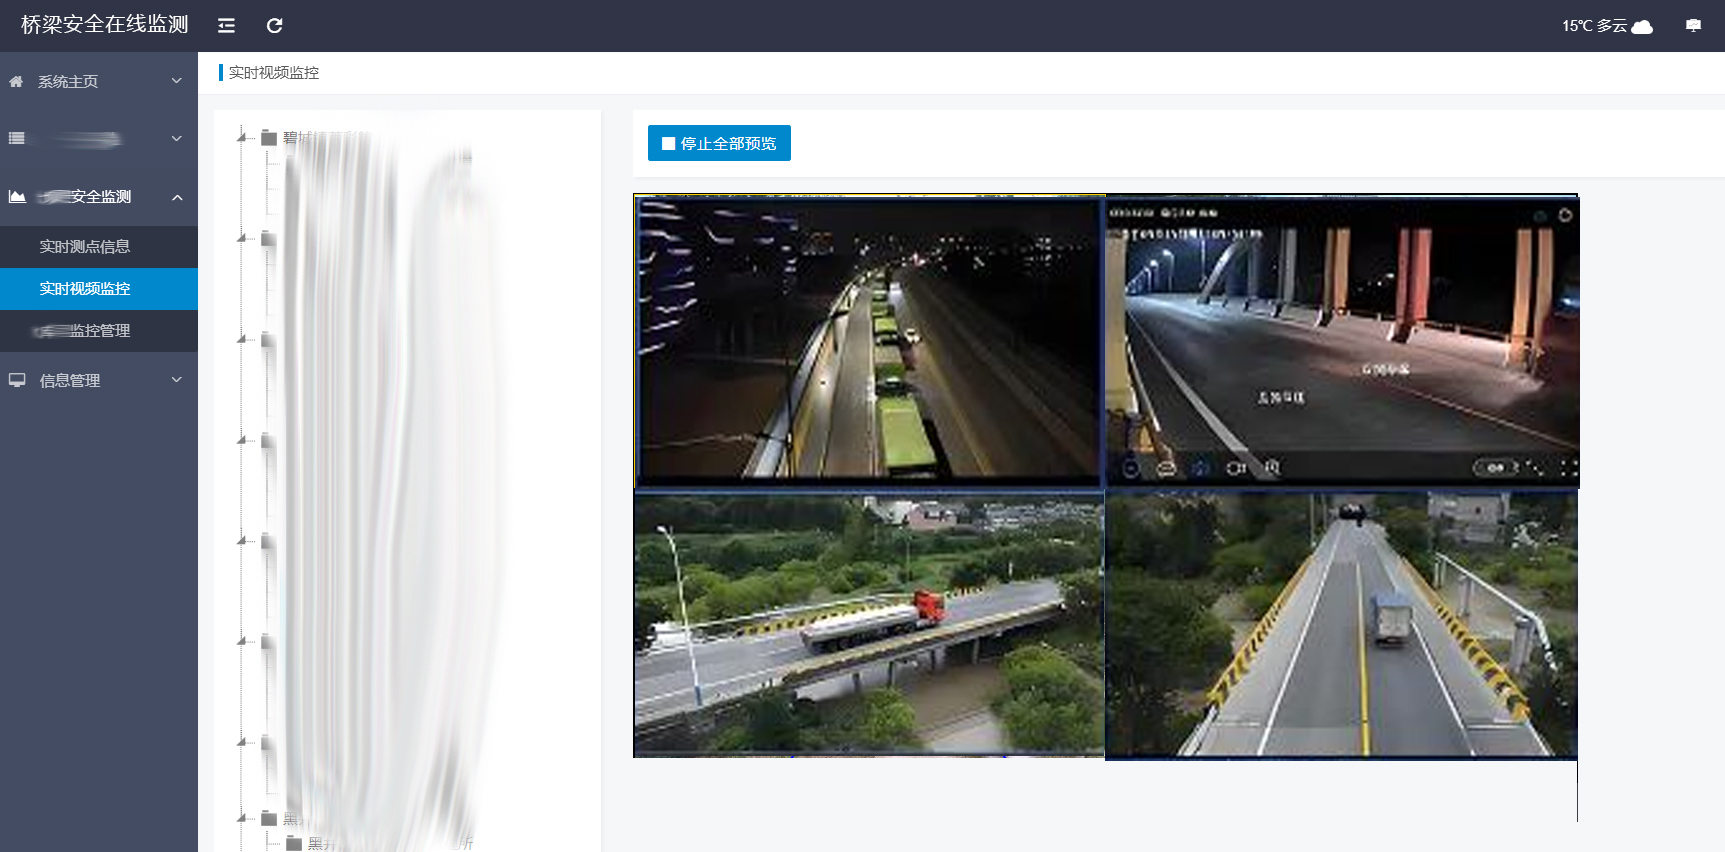The image size is (1725, 852).
Task: Expand the 系统主页 sidebar menu
Action: 98,81
